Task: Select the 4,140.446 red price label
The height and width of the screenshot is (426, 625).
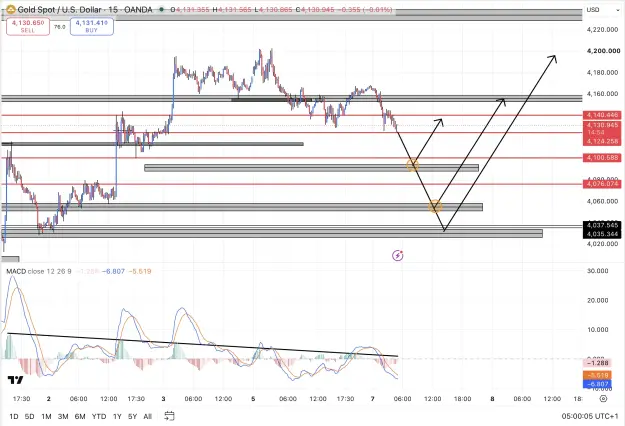Action: 602,115
